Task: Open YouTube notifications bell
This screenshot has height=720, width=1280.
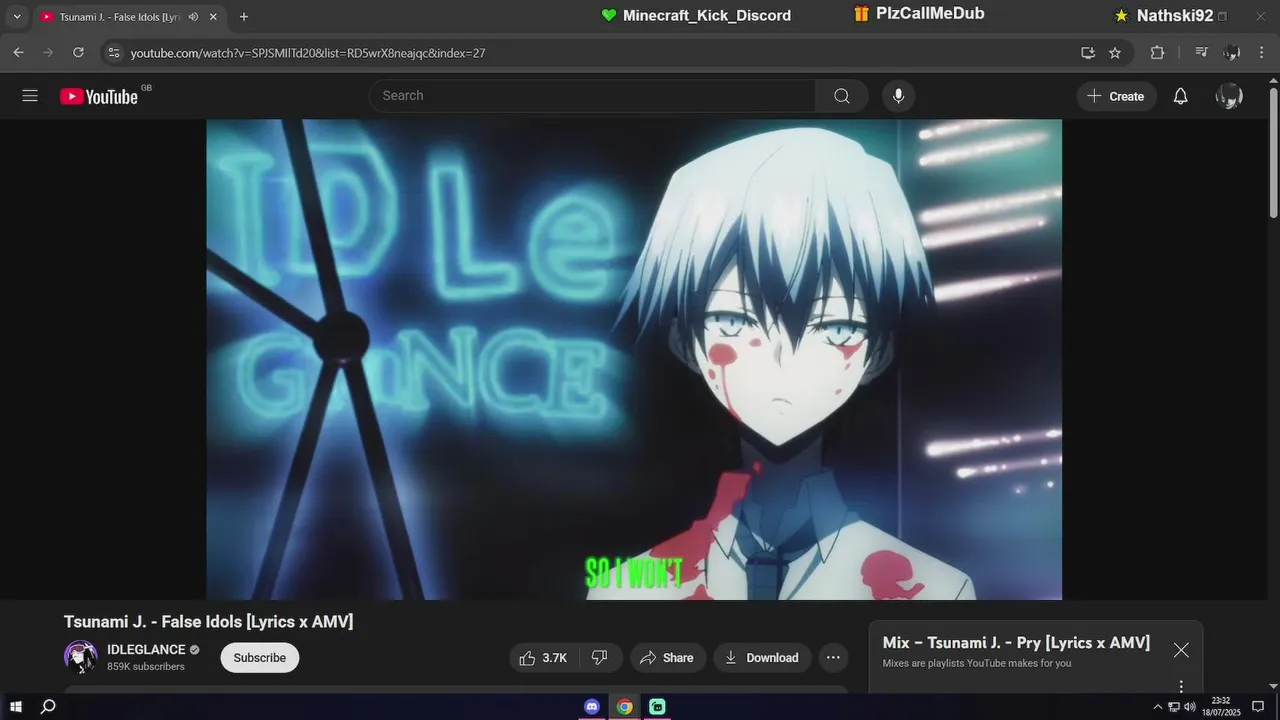Action: 1181,96
